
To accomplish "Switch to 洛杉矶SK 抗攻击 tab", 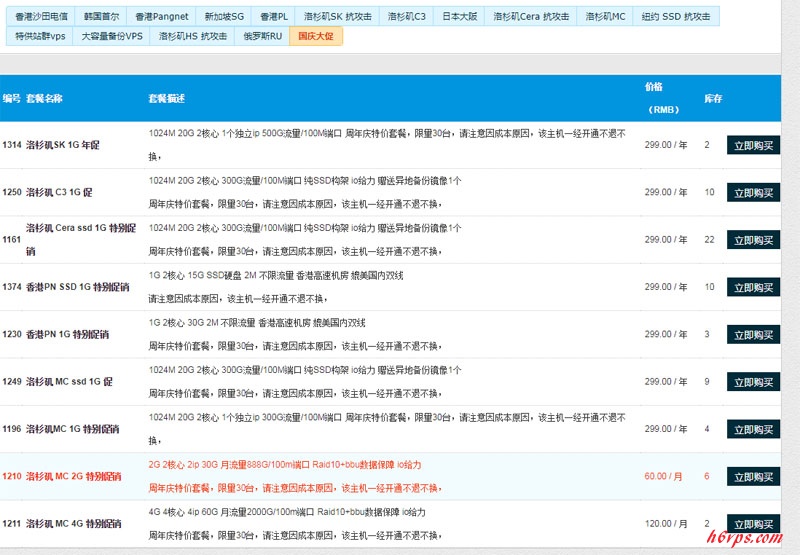I will click(x=337, y=16).
